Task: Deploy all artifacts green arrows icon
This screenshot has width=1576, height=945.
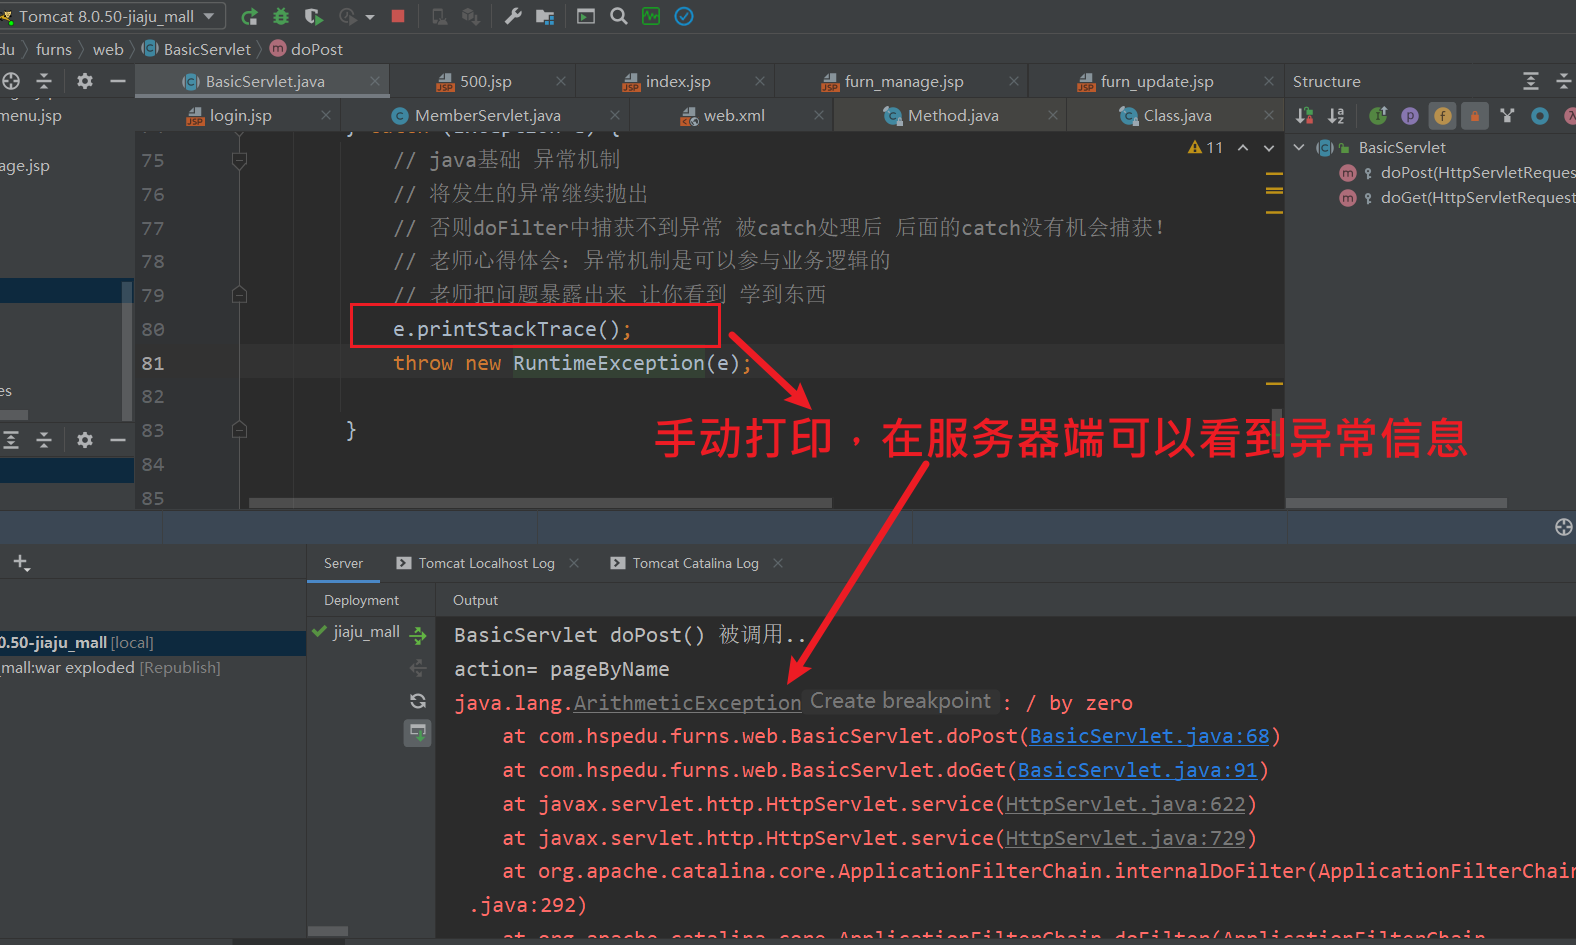Action: pos(418,634)
